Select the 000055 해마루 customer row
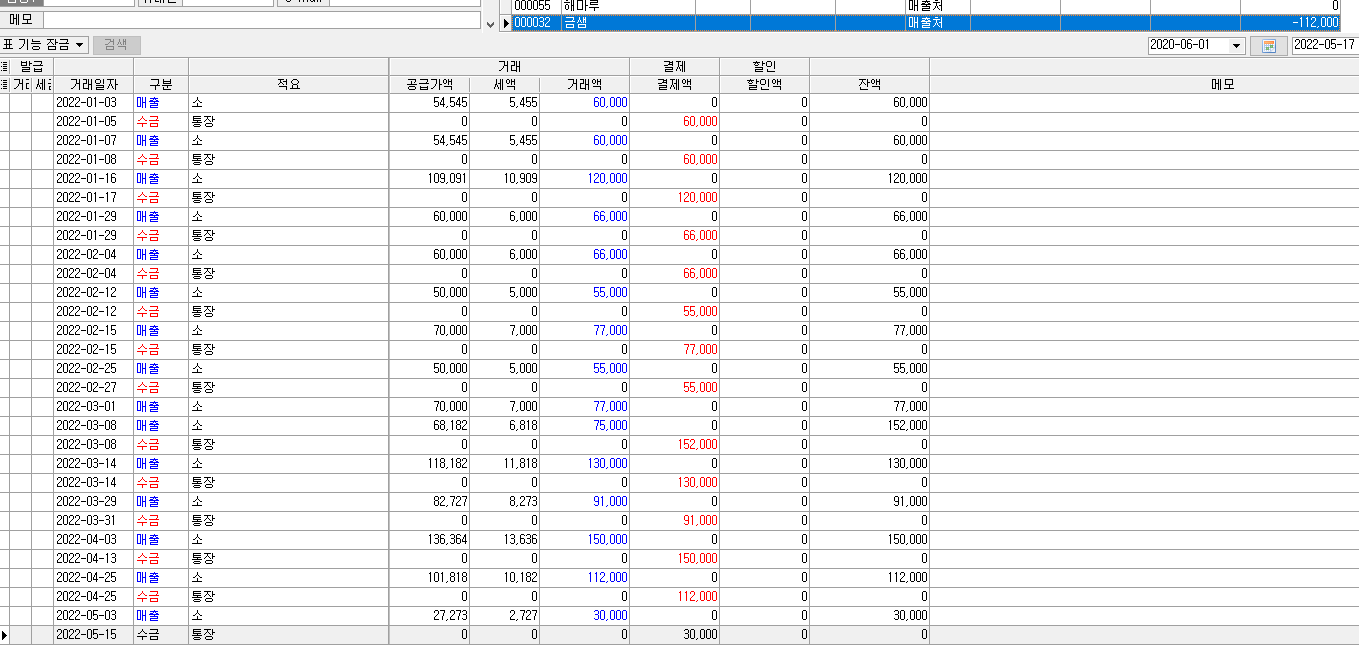 pos(600,6)
